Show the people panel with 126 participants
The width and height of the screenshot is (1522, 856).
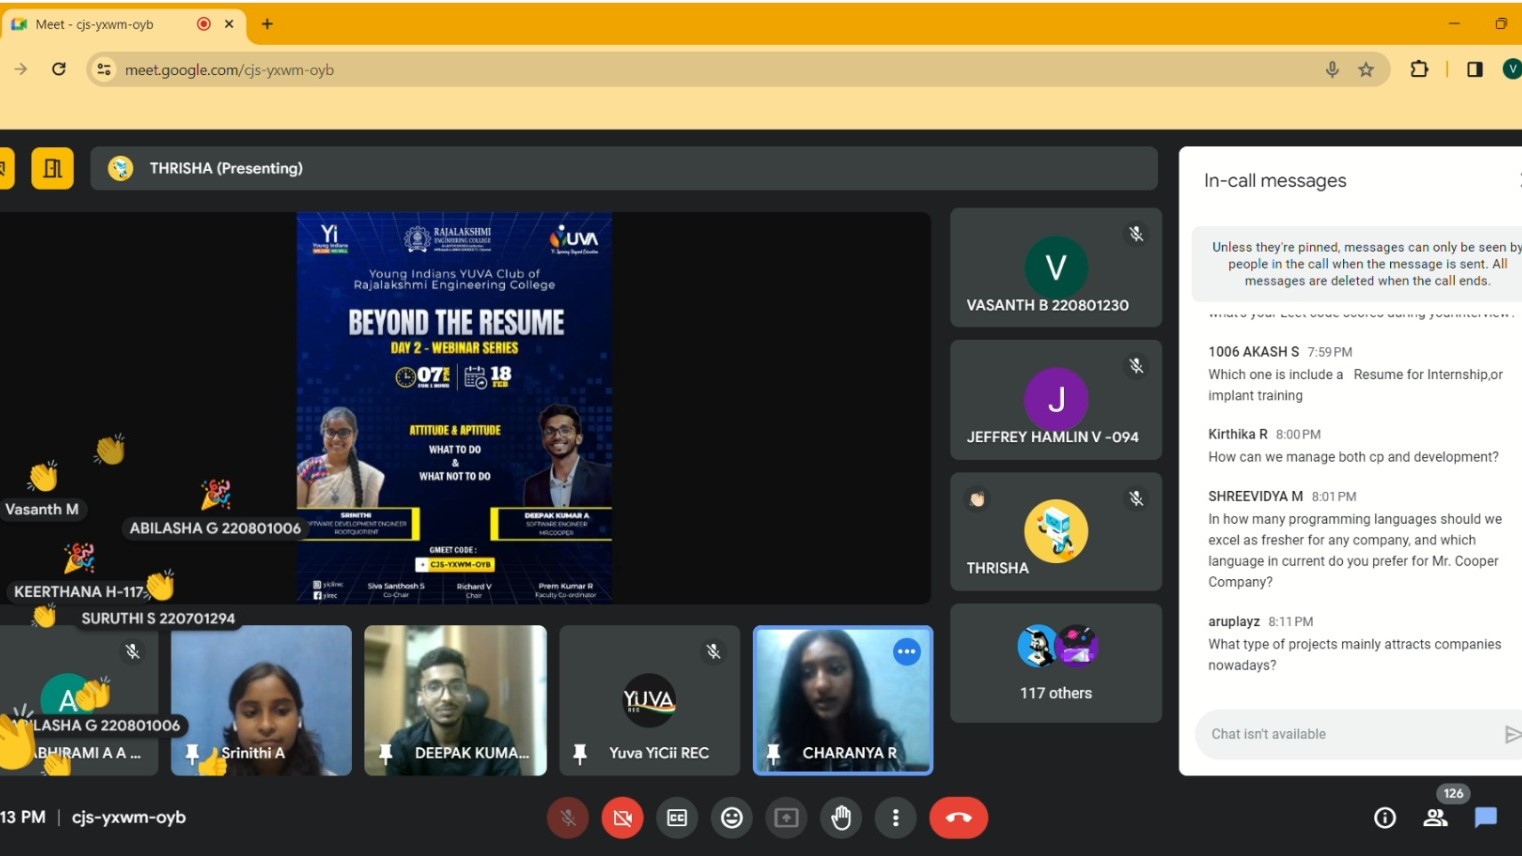coord(1436,818)
